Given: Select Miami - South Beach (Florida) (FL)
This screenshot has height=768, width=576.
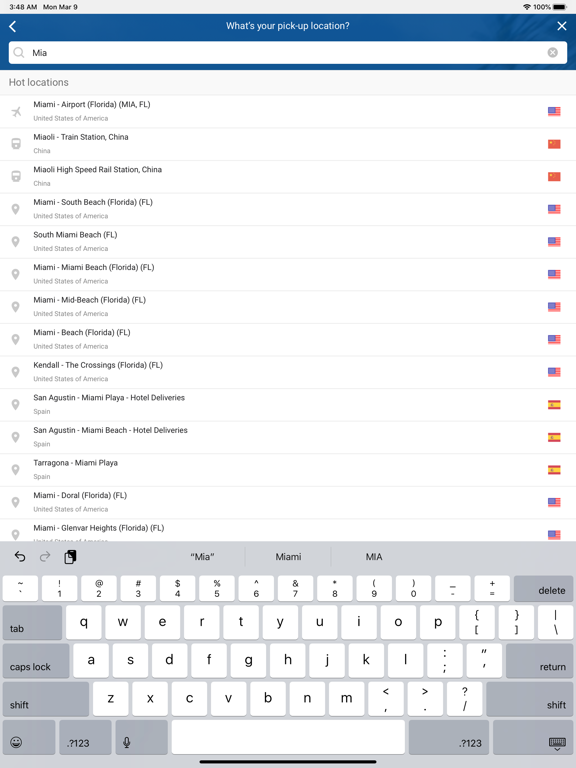Looking at the screenshot, I should (288, 209).
